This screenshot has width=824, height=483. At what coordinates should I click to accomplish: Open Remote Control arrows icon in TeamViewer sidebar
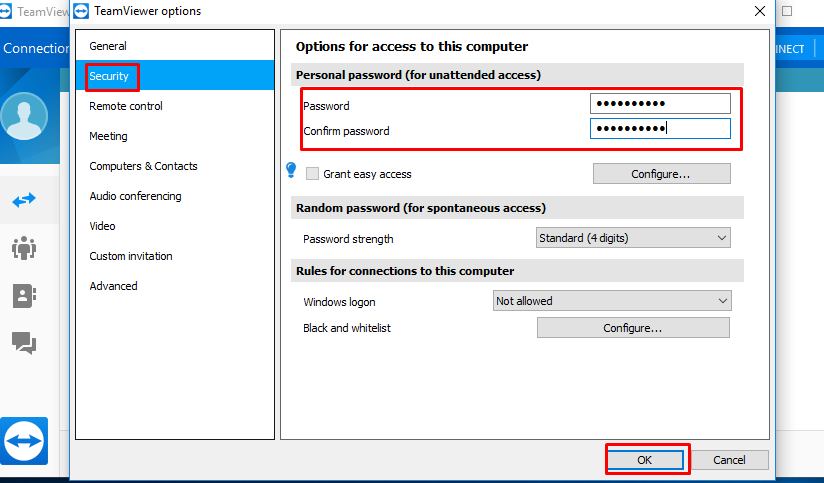tap(24, 200)
